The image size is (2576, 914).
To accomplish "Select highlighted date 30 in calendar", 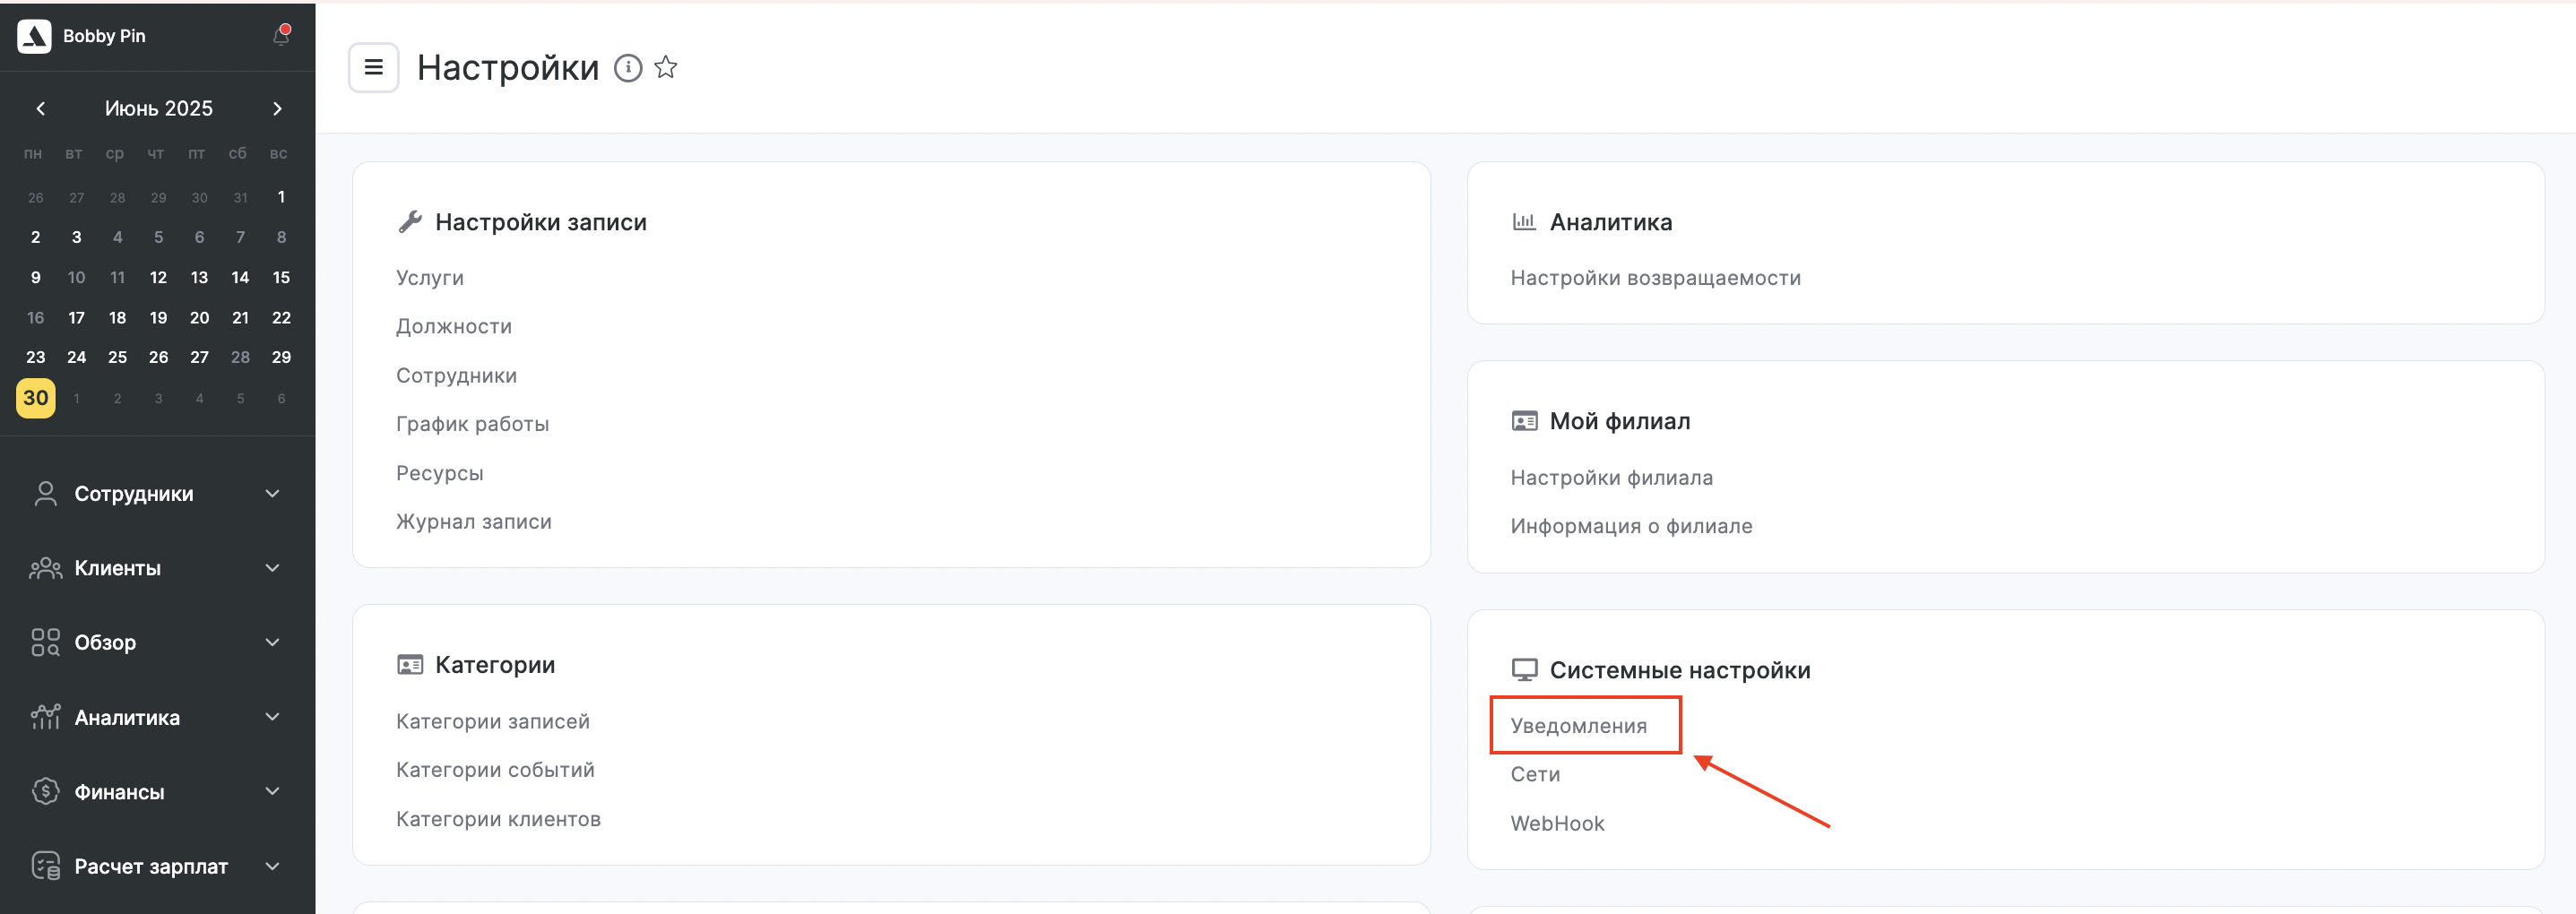I will click(36, 398).
